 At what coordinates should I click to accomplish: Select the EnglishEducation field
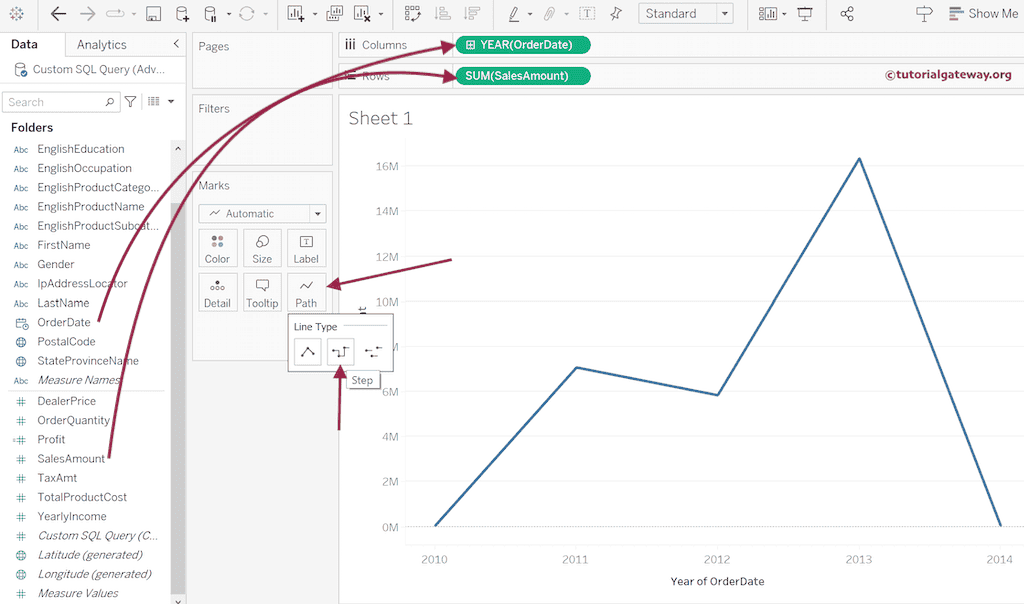[80, 149]
